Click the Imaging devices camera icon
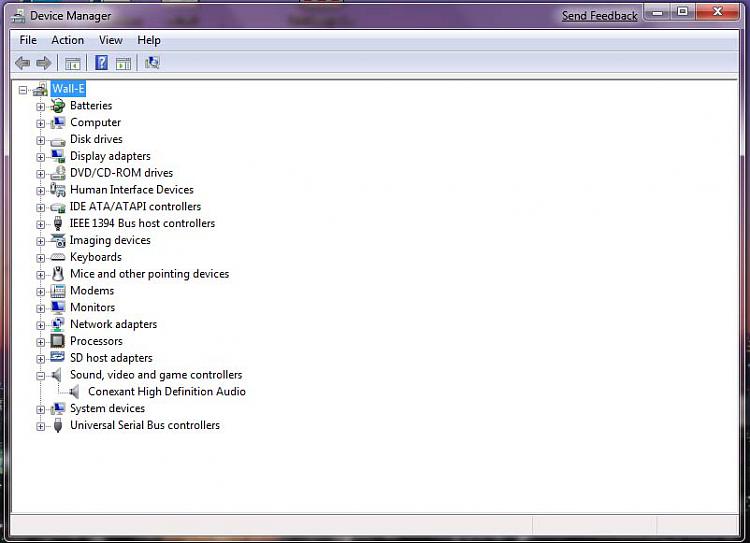 (x=58, y=240)
